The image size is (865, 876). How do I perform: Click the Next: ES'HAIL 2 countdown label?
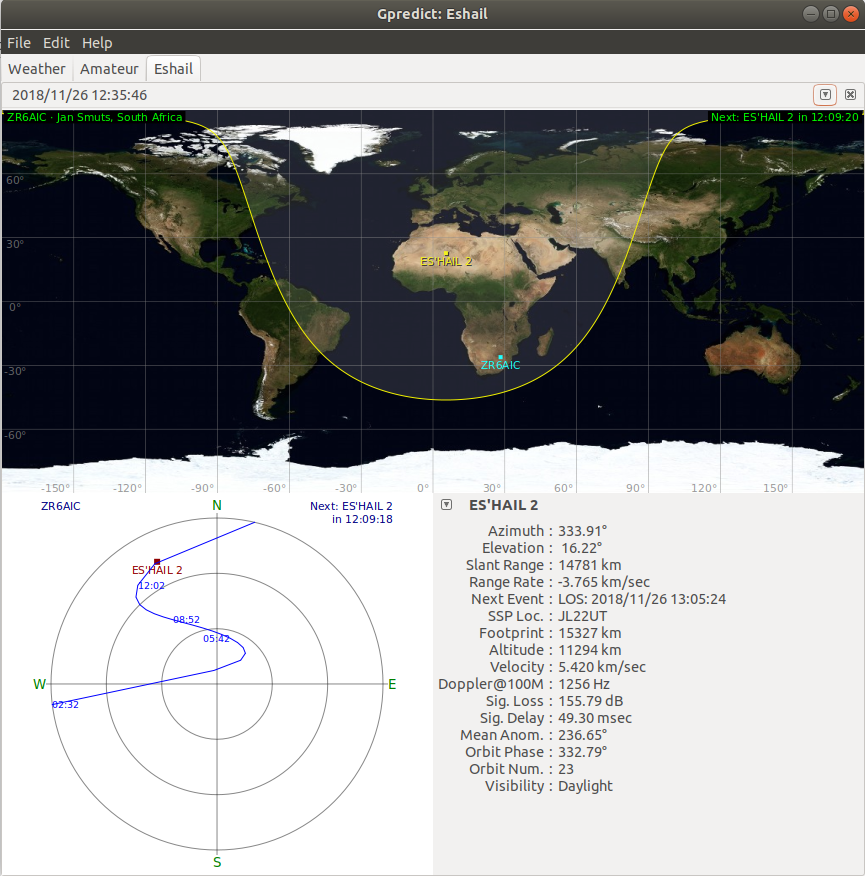tap(351, 512)
